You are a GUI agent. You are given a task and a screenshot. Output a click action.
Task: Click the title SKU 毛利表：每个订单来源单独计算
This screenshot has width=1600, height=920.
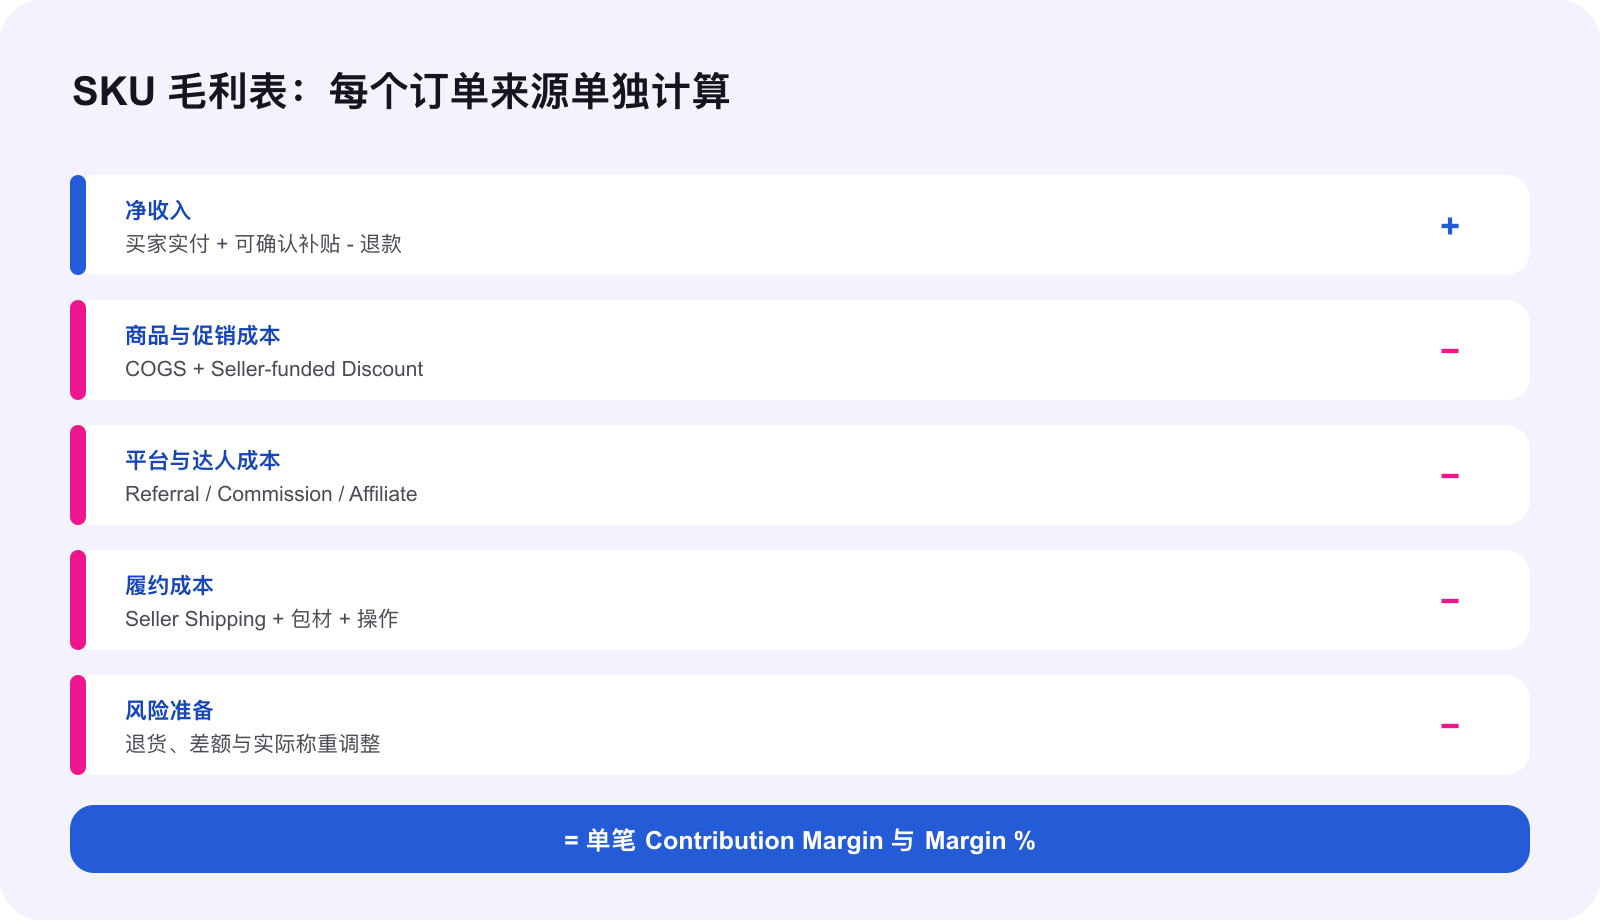401,91
